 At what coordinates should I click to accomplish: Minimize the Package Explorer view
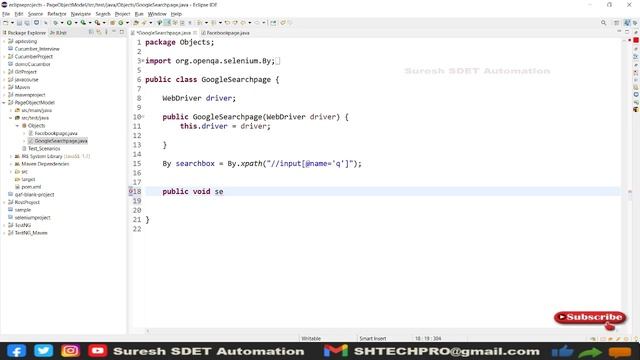[x=114, y=32]
